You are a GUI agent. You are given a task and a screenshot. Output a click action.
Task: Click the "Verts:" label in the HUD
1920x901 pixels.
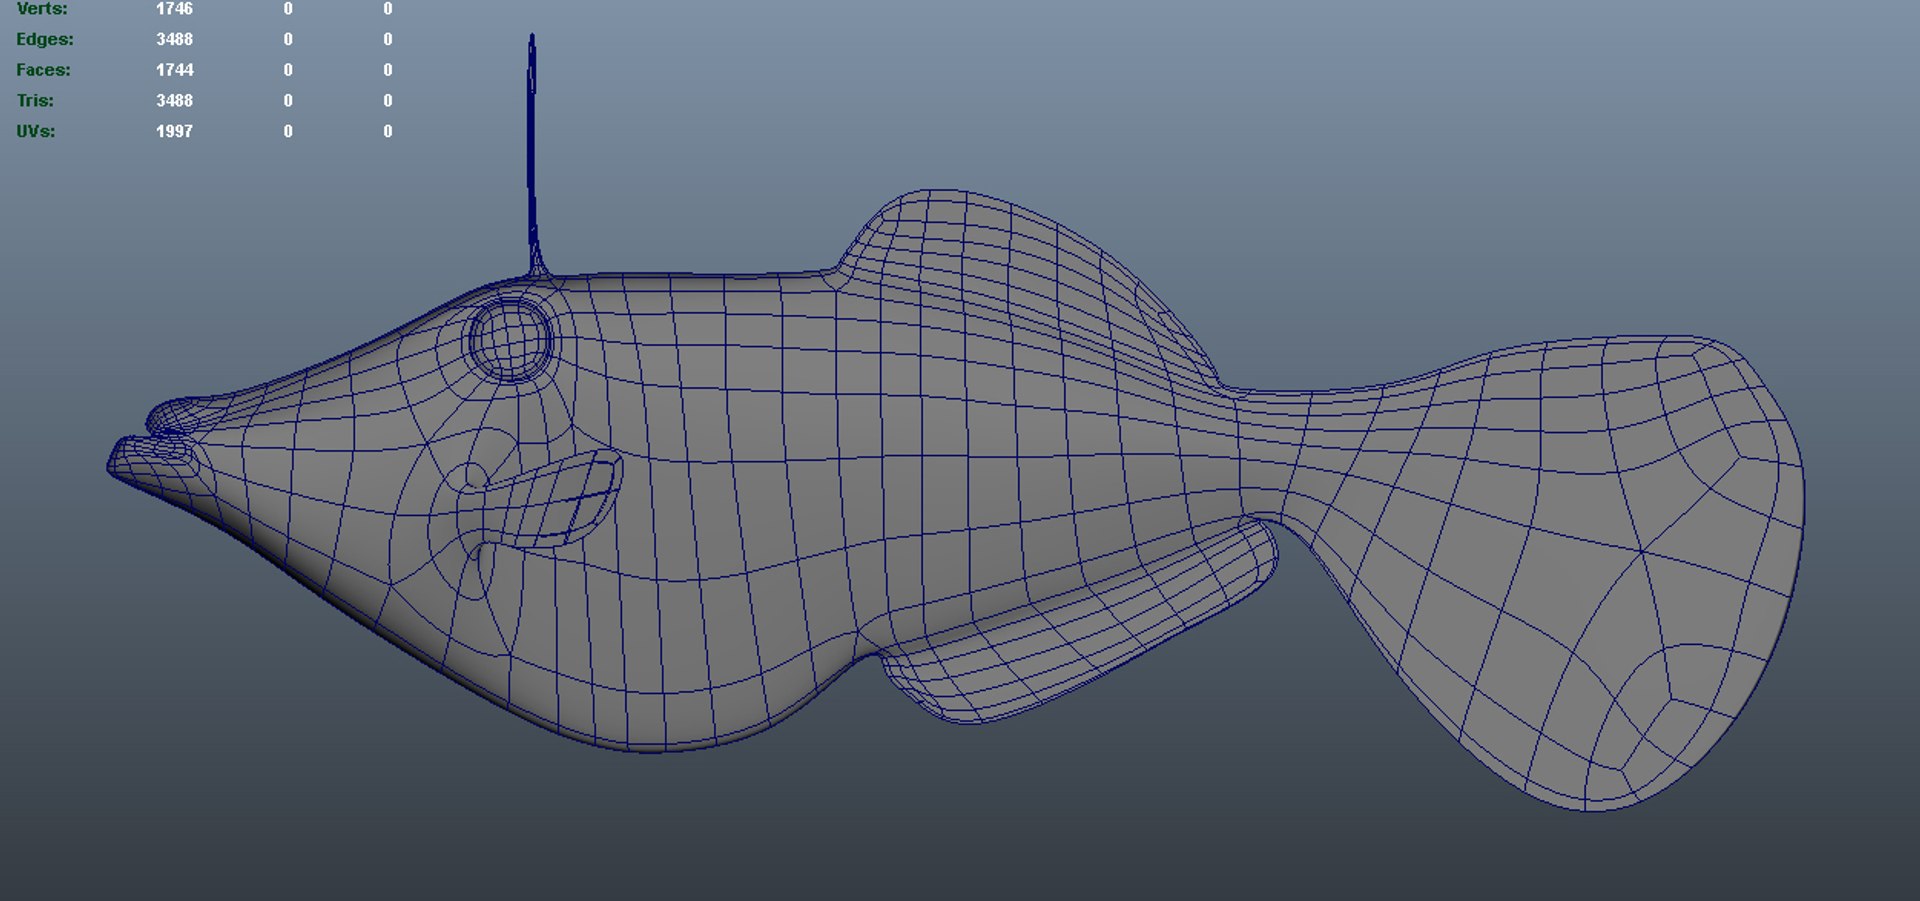tap(42, 8)
